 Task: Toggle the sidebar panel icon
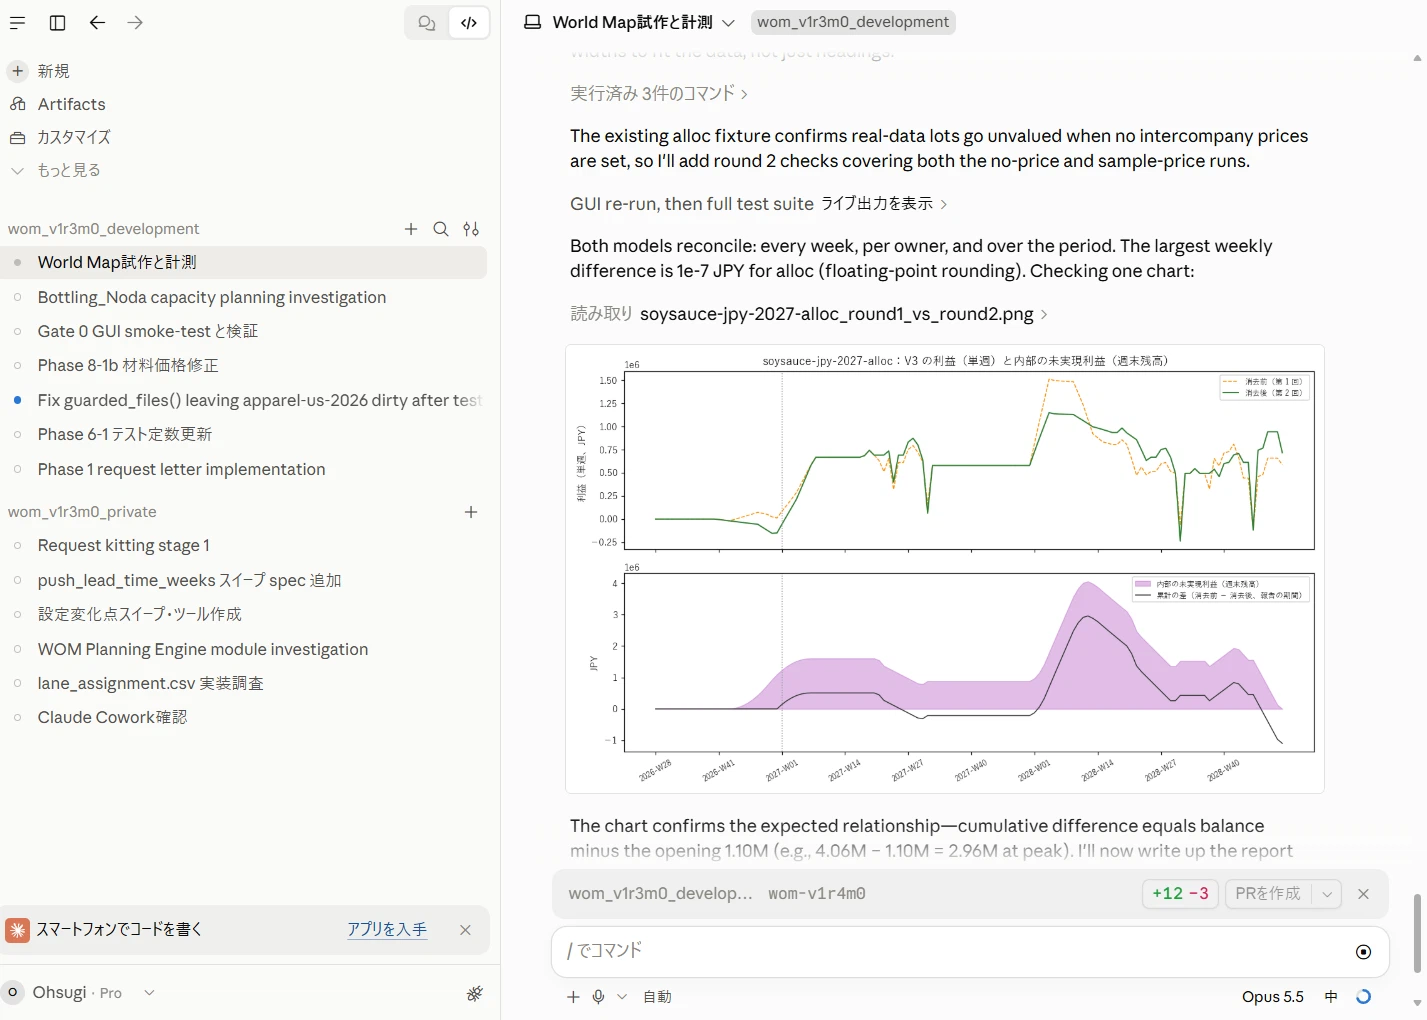pos(58,22)
